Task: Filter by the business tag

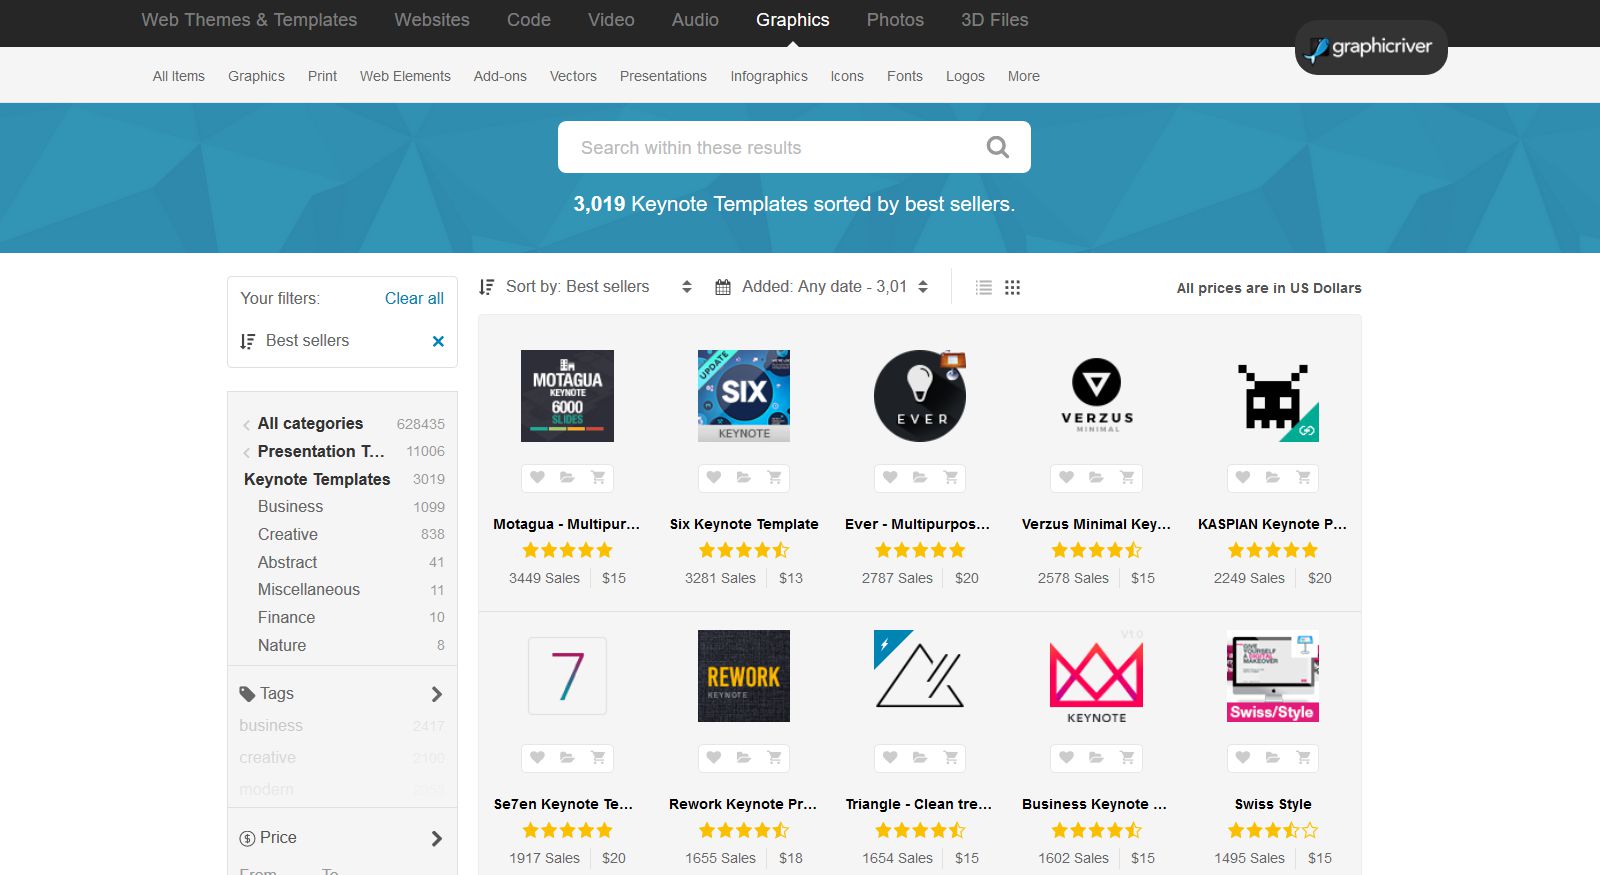Action: tap(271, 726)
